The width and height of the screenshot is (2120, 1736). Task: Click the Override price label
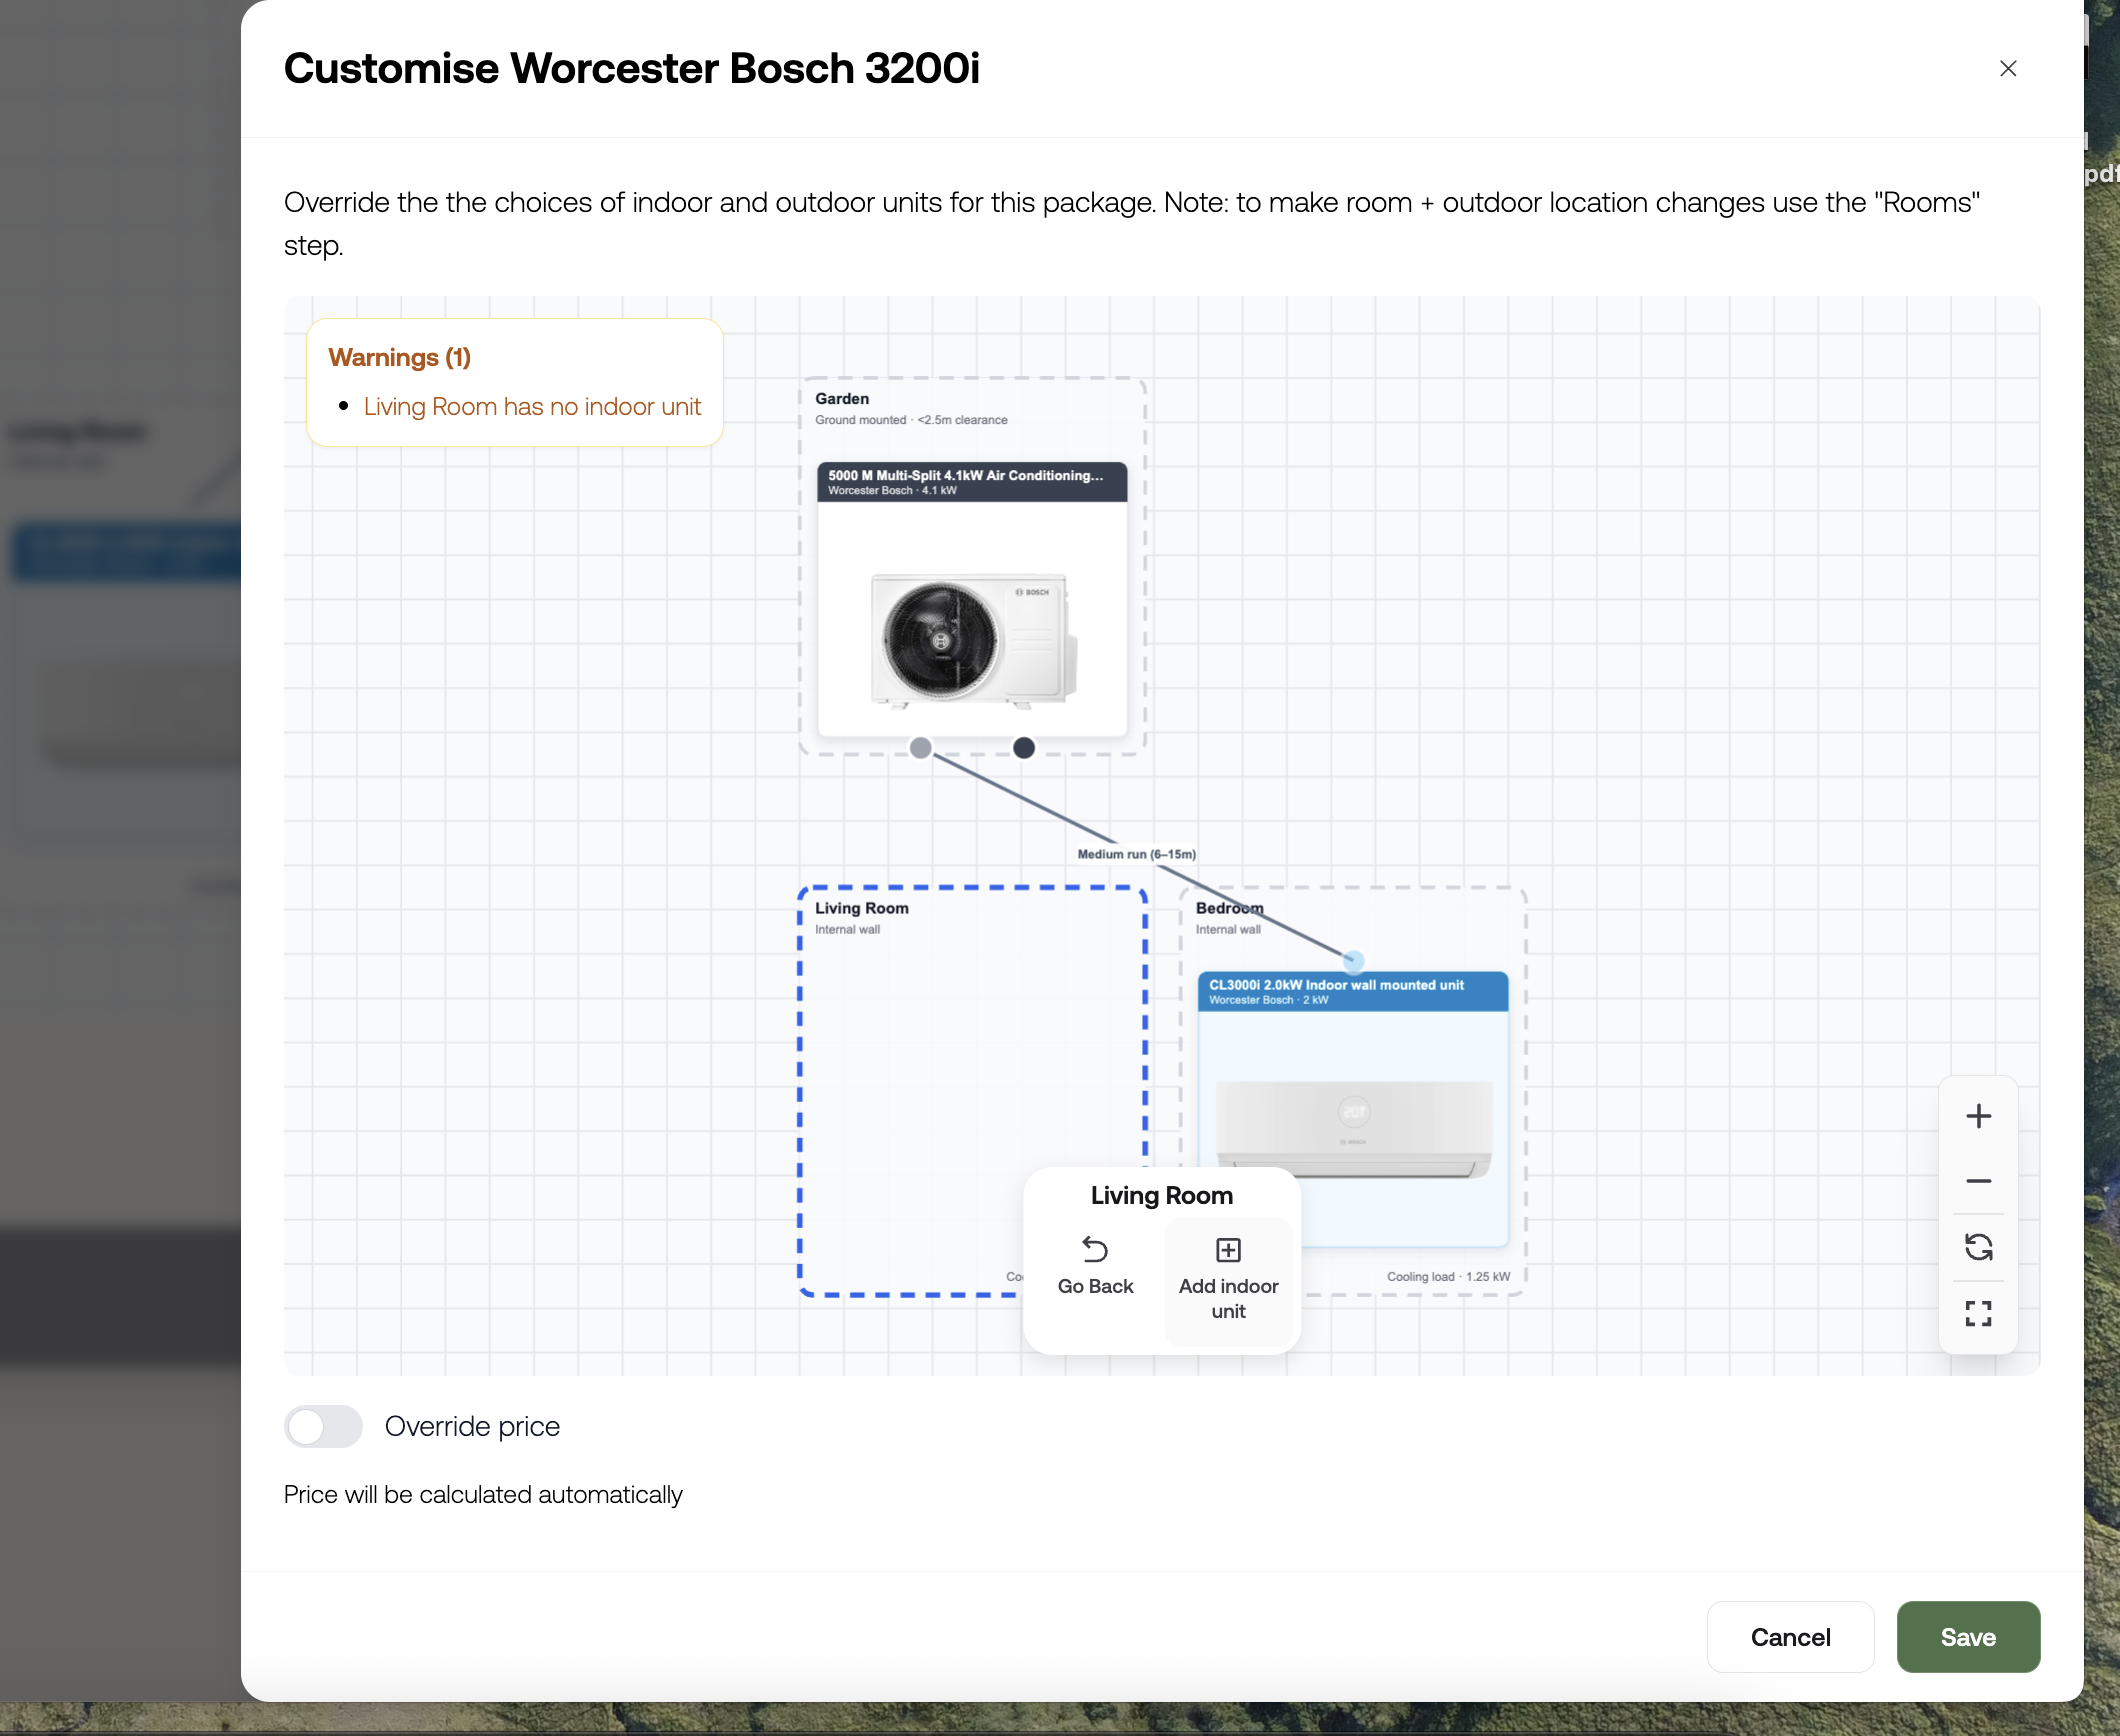point(472,1426)
